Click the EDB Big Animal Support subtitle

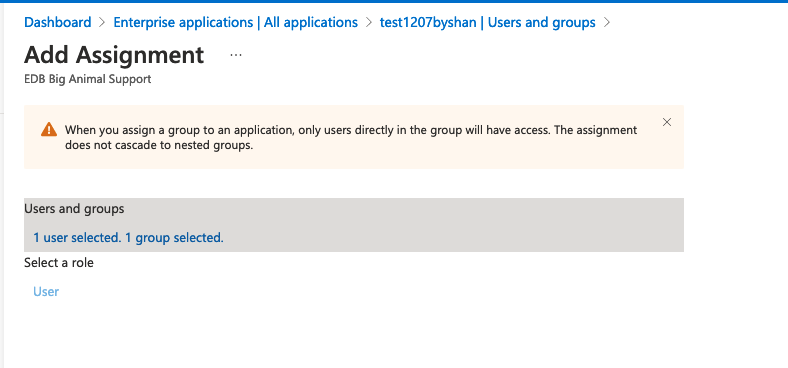87,79
